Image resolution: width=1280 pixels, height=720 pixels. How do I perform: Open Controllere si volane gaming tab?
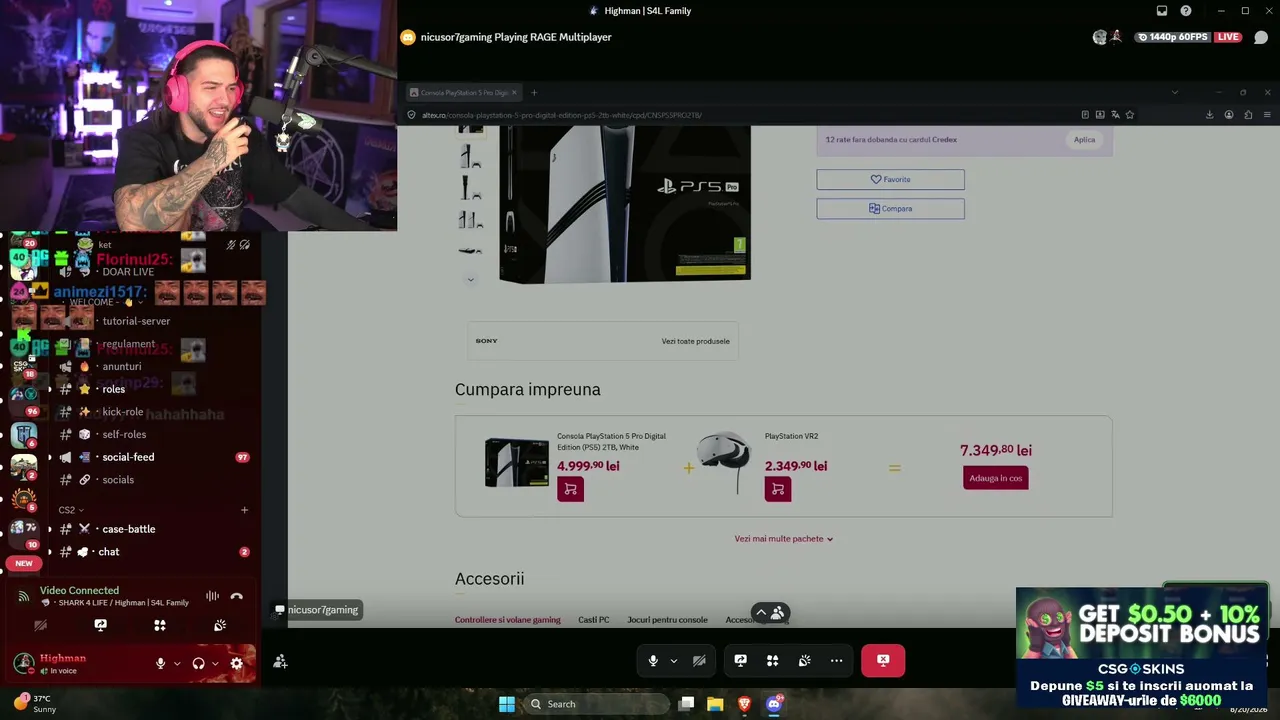pos(508,620)
